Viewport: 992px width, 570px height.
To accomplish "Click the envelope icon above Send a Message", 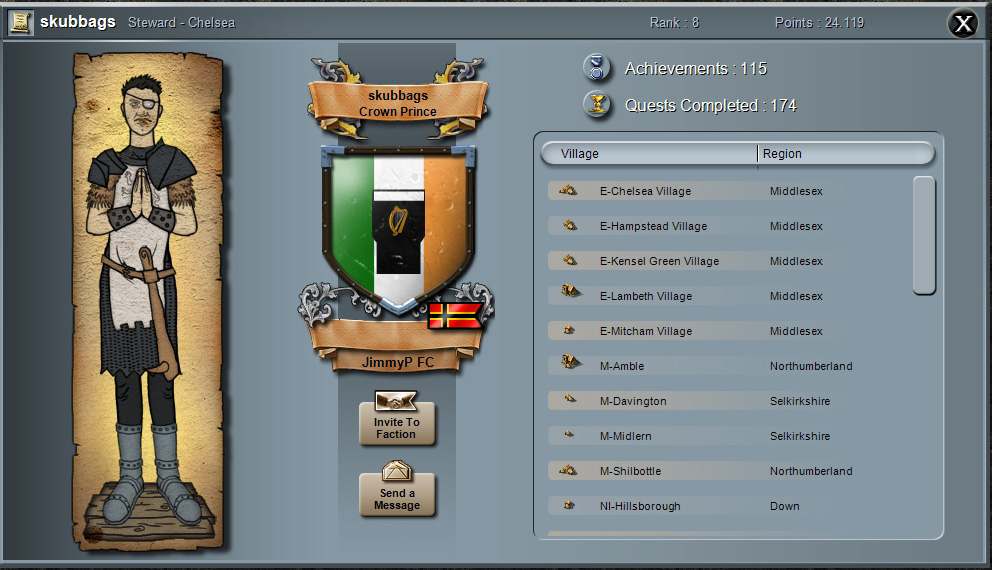I will (397, 470).
